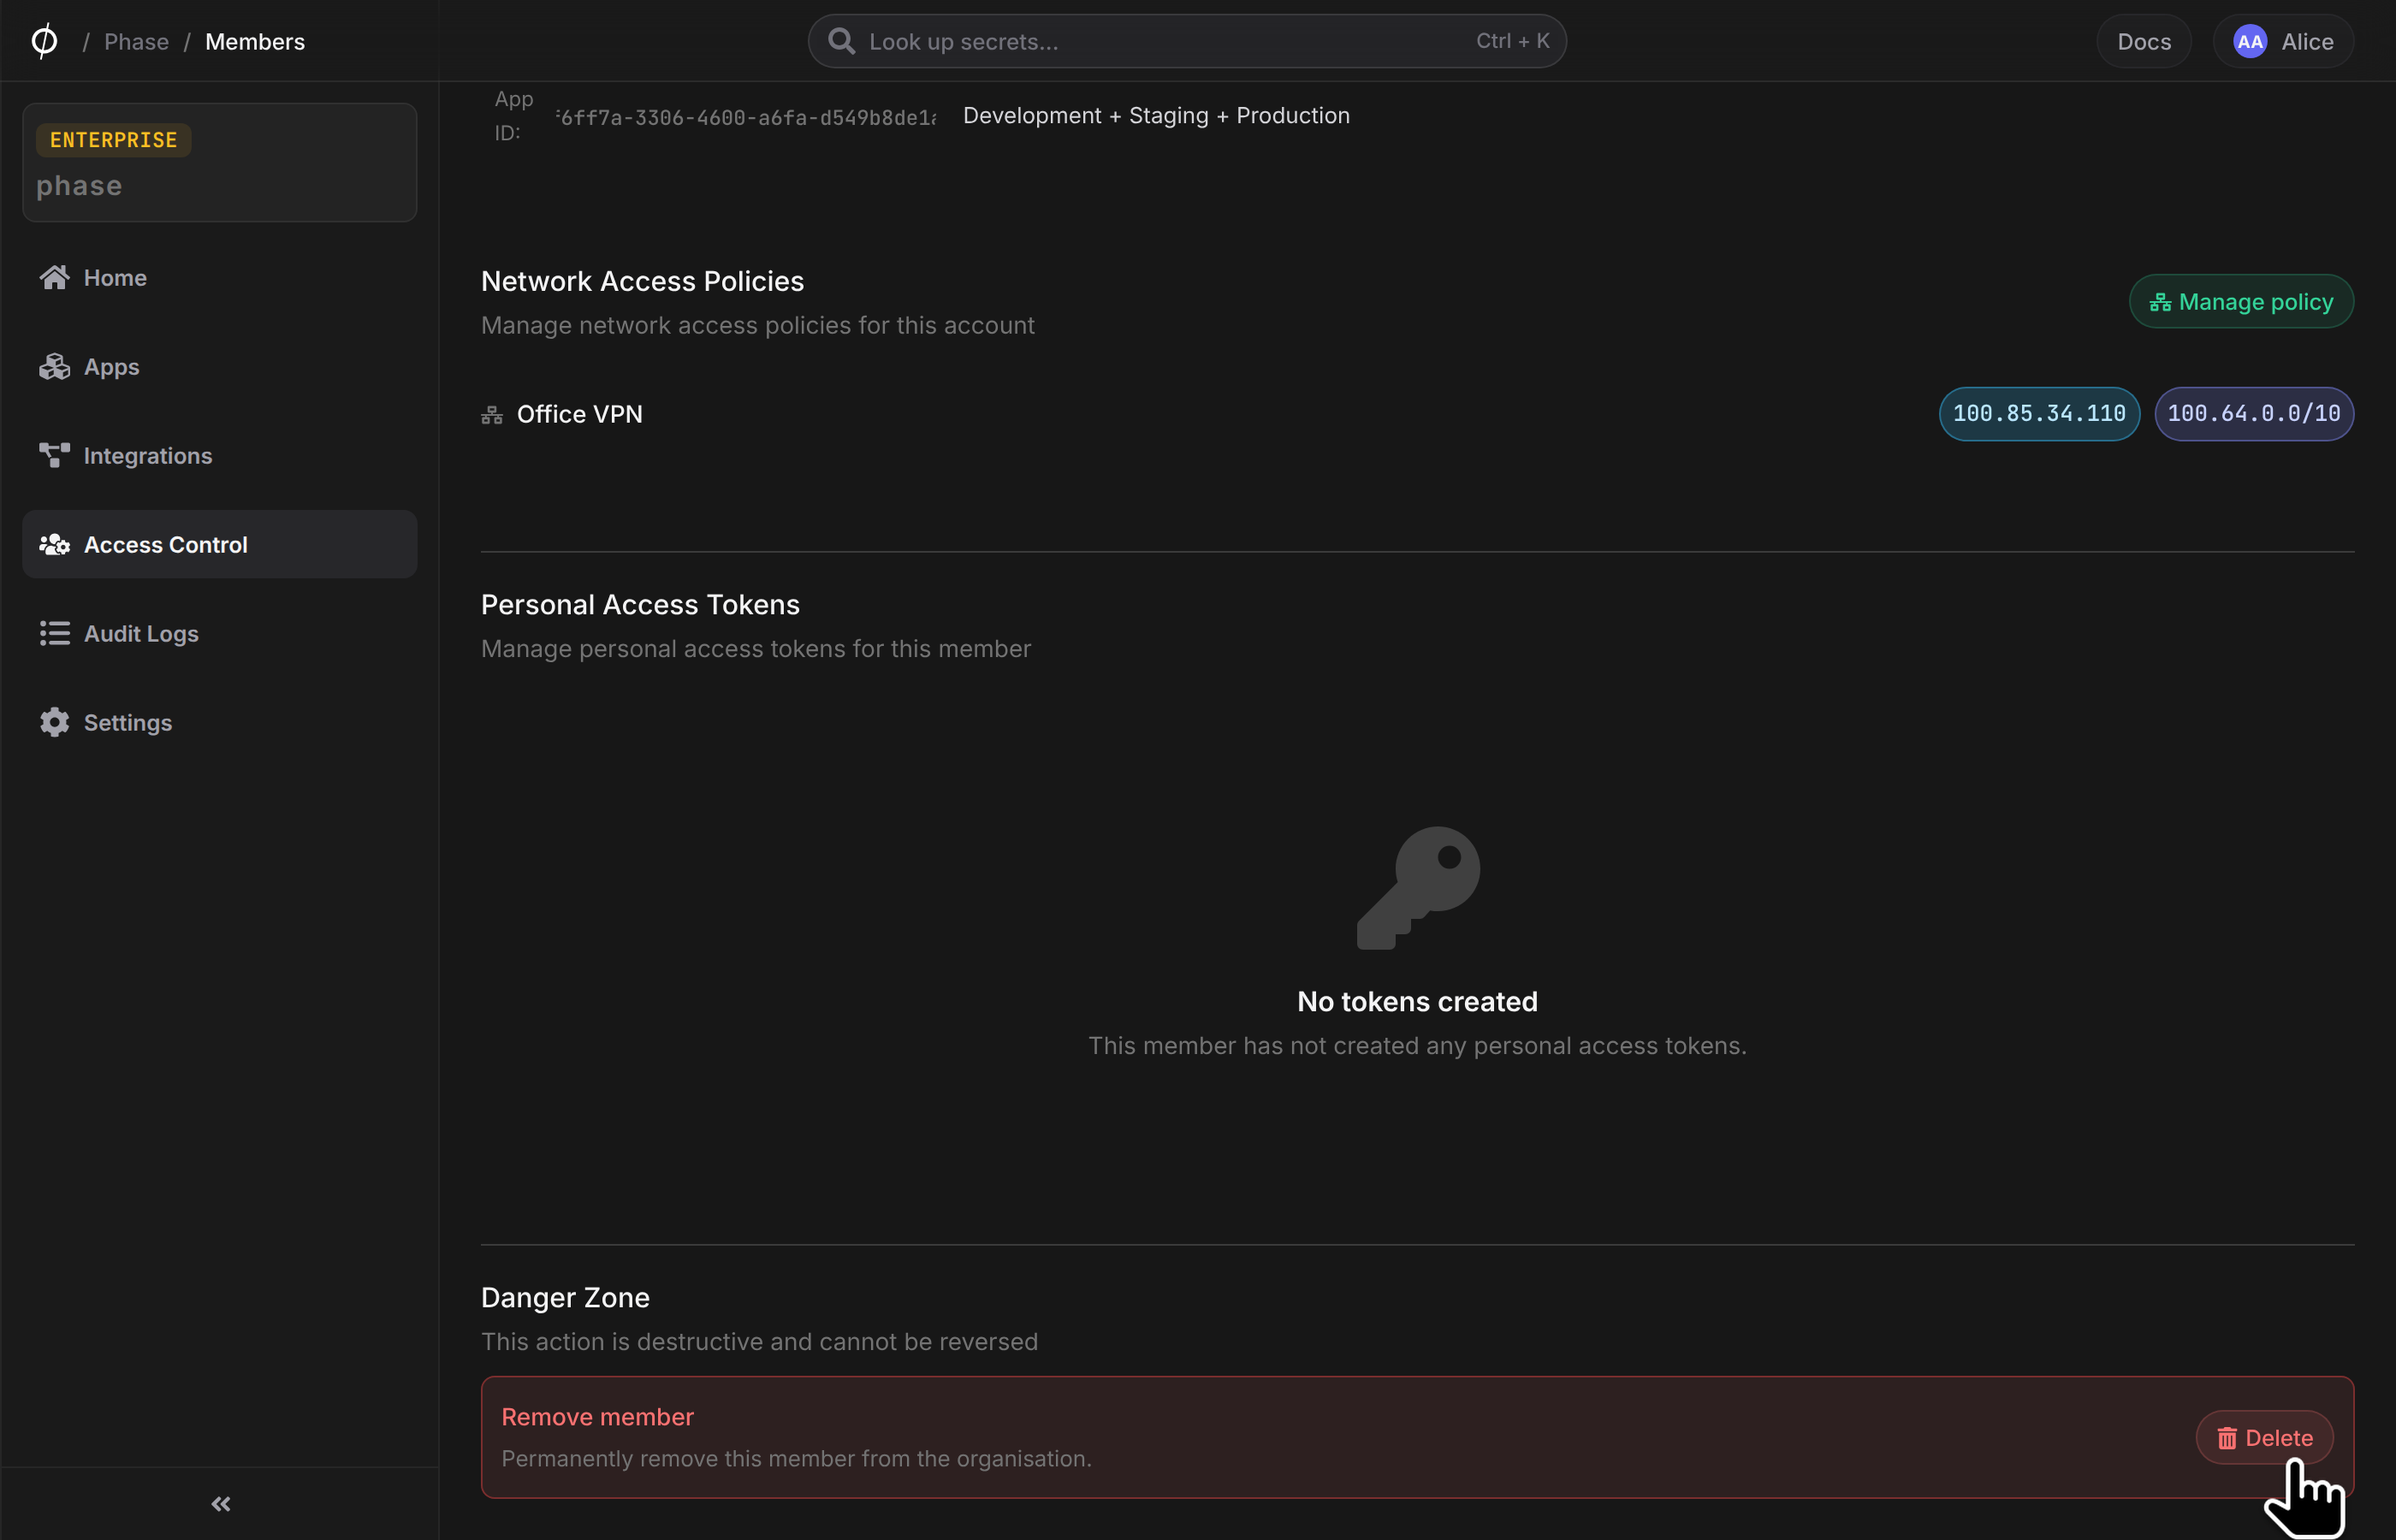Click the Danger Zone heading
This screenshot has width=2396, height=1540.
coord(565,1297)
